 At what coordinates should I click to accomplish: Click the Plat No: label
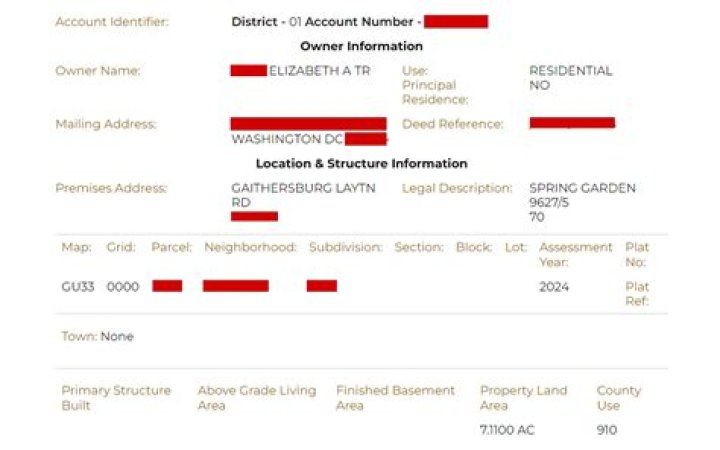coord(637,254)
